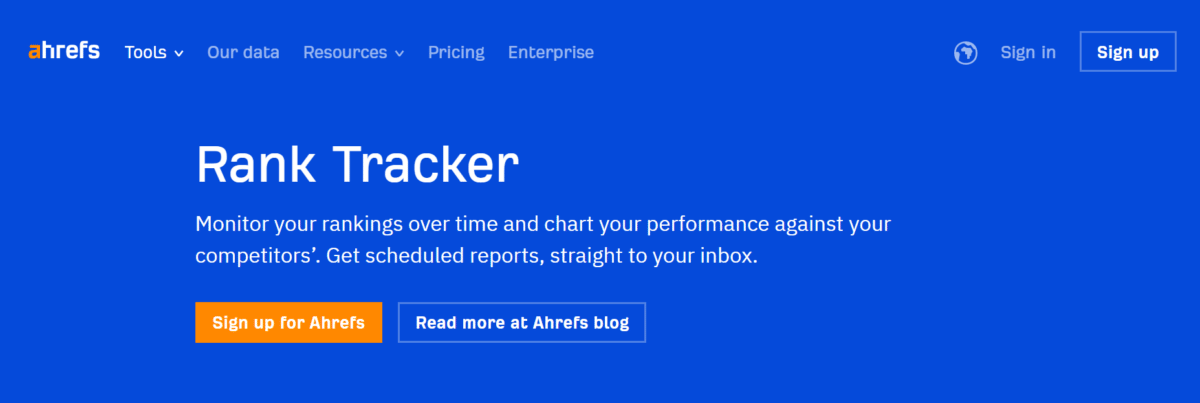Click the ahrefs logo
This screenshot has height=403, width=1200.
tap(64, 51)
